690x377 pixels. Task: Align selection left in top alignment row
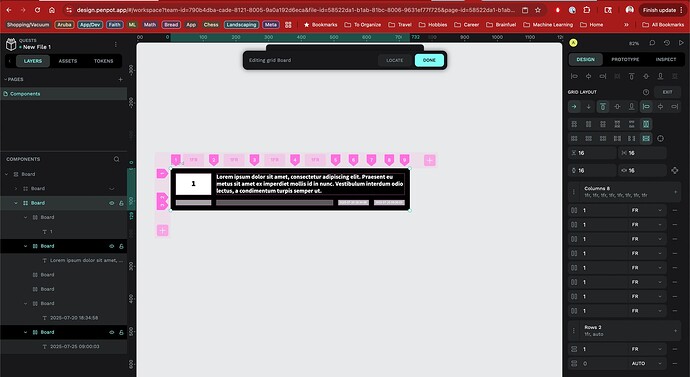coord(574,76)
